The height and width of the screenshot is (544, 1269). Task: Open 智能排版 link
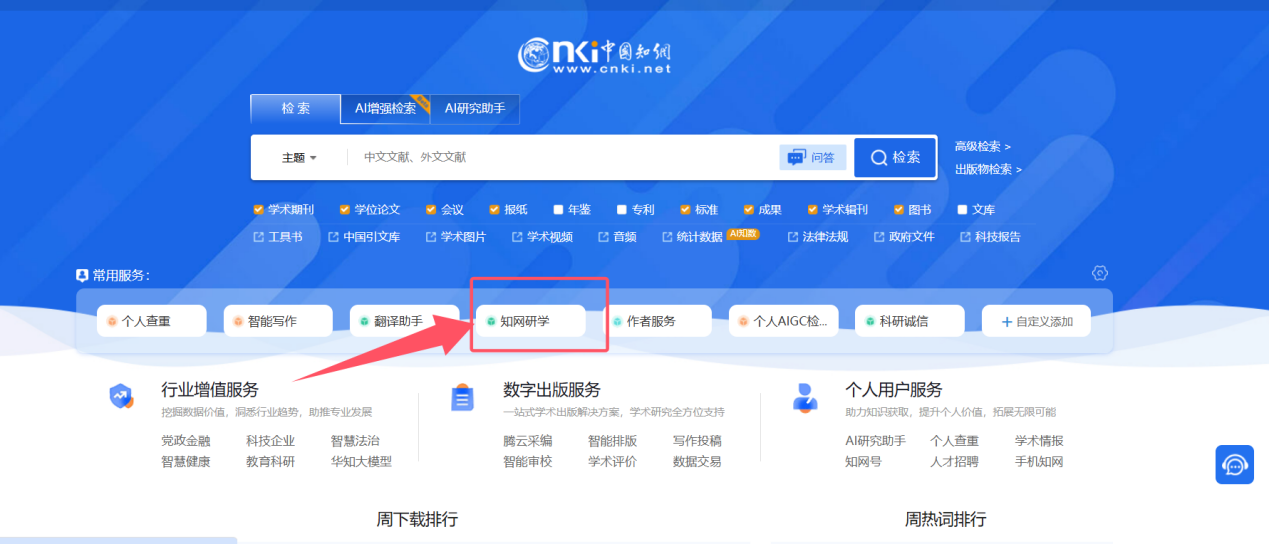[x=612, y=441]
